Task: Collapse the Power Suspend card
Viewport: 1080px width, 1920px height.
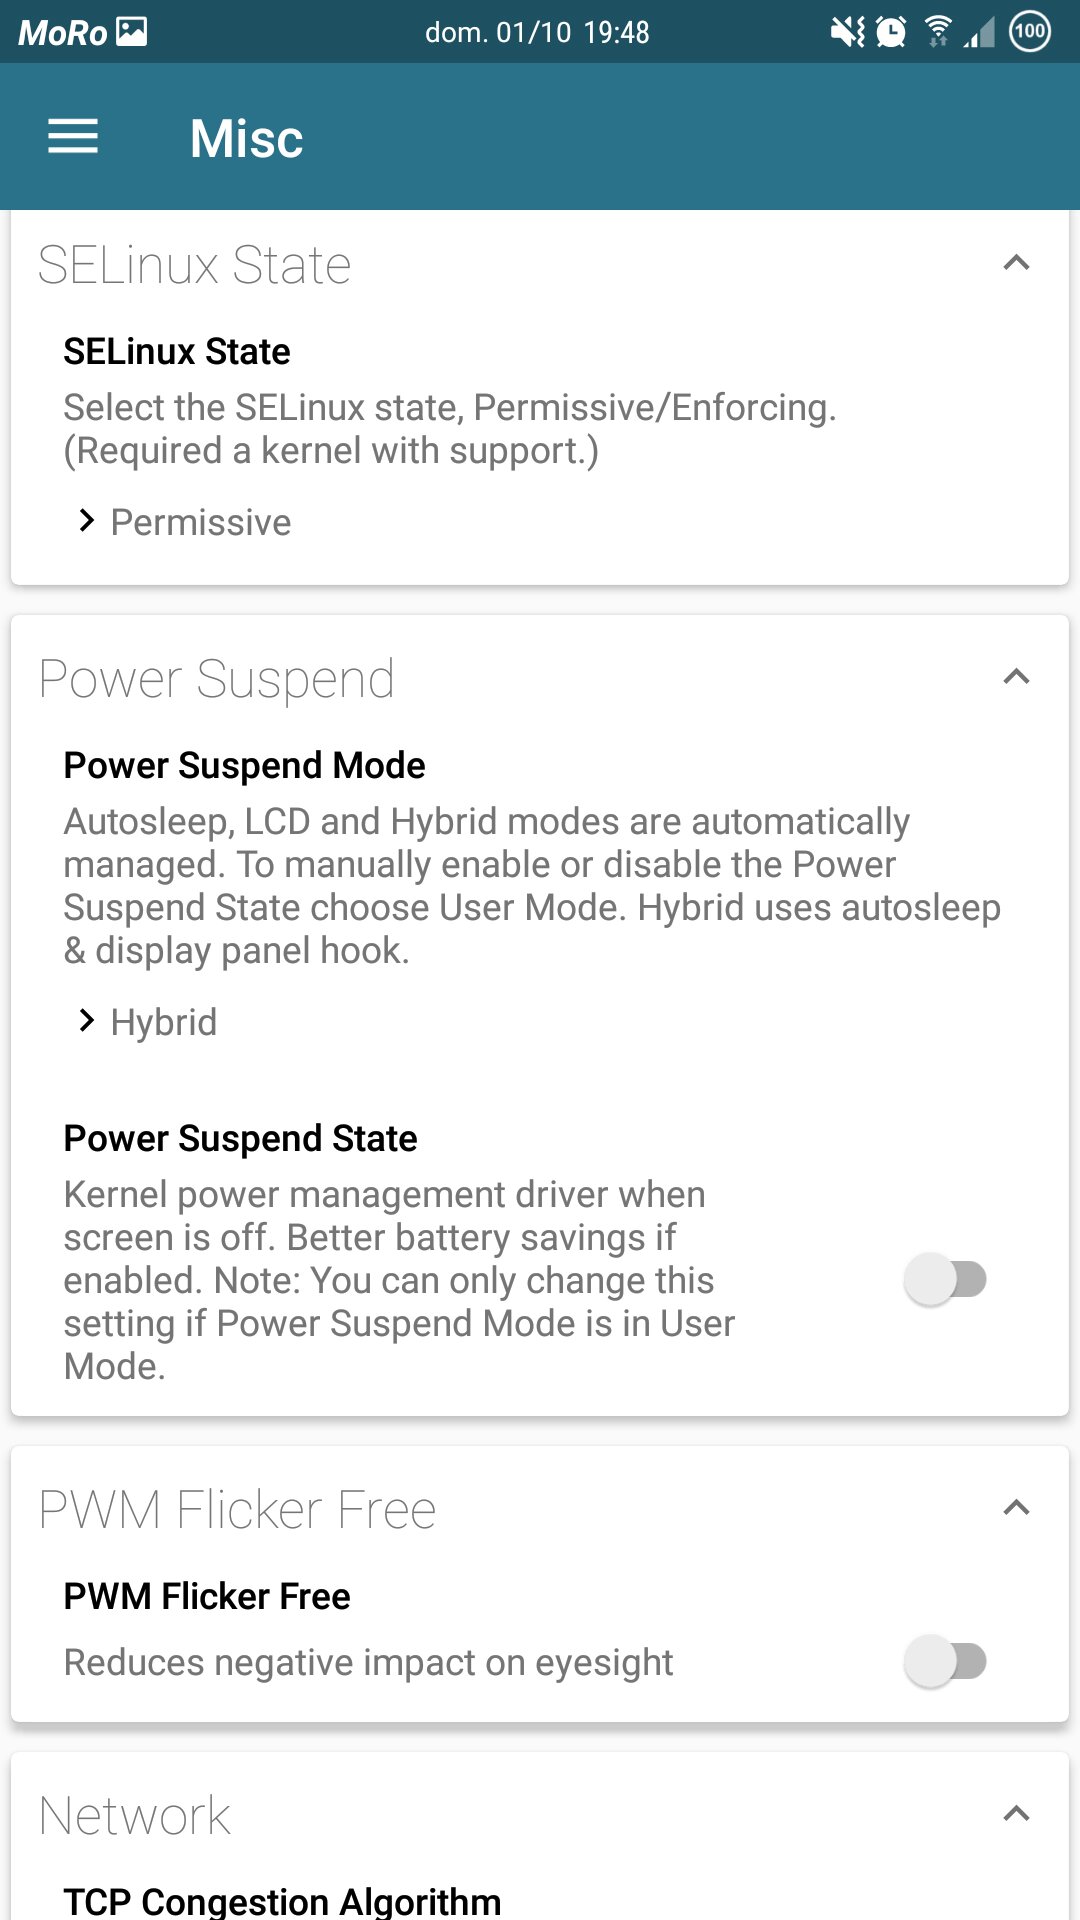Action: 1016,677
